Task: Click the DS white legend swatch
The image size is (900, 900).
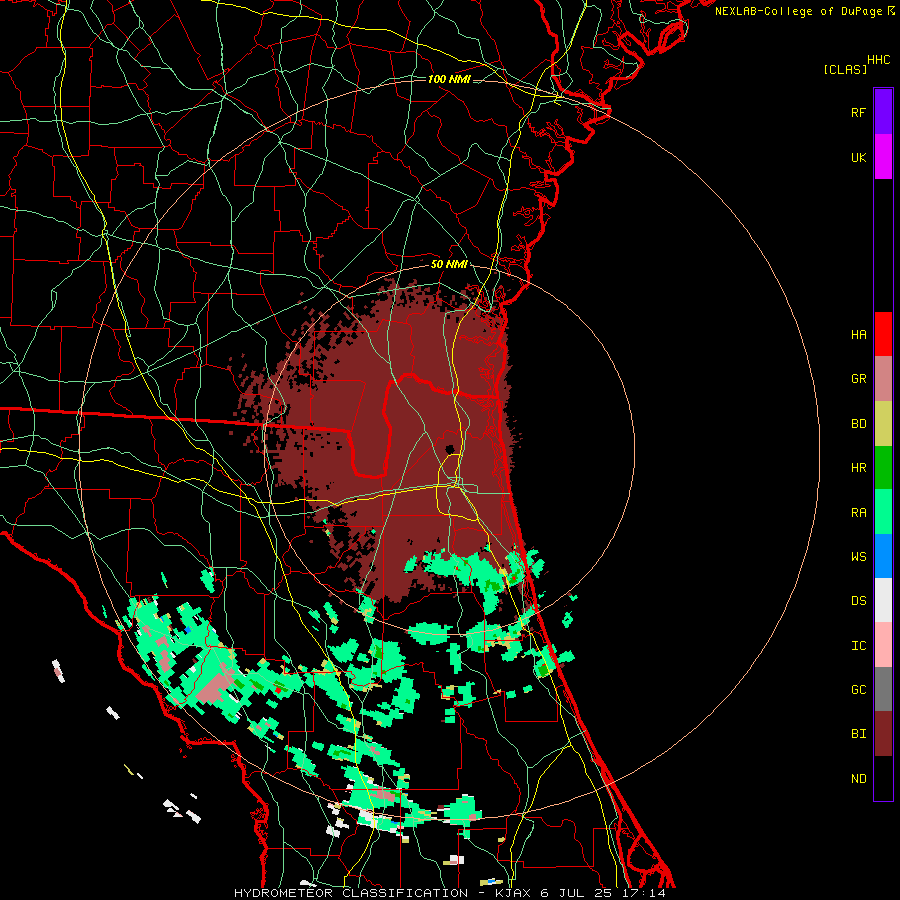Action: (883, 600)
